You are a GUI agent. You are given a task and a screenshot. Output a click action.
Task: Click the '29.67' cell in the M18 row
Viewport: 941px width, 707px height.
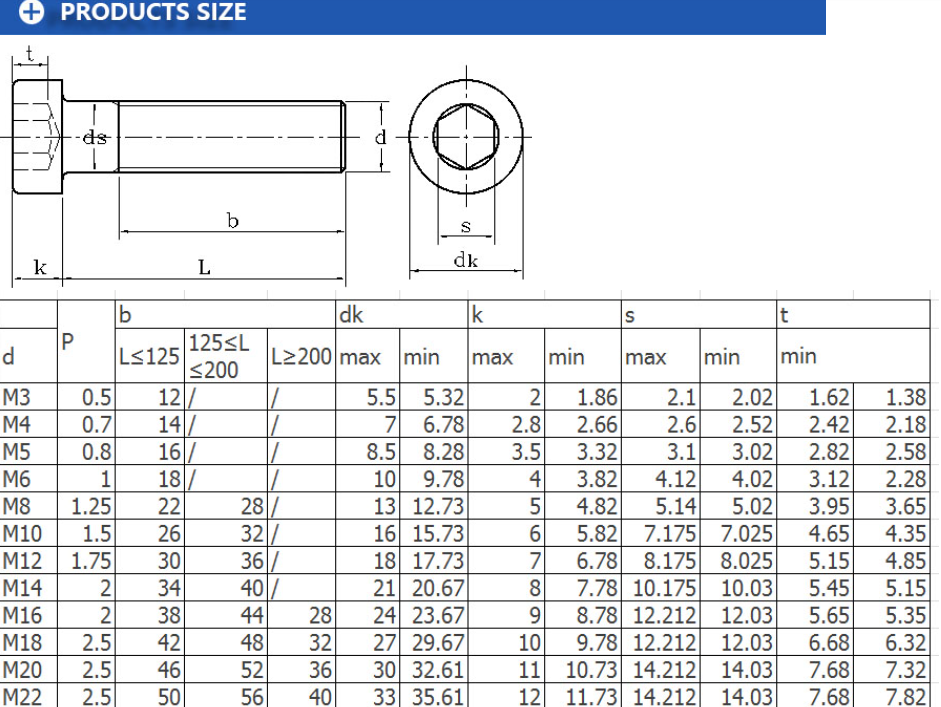(438, 642)
